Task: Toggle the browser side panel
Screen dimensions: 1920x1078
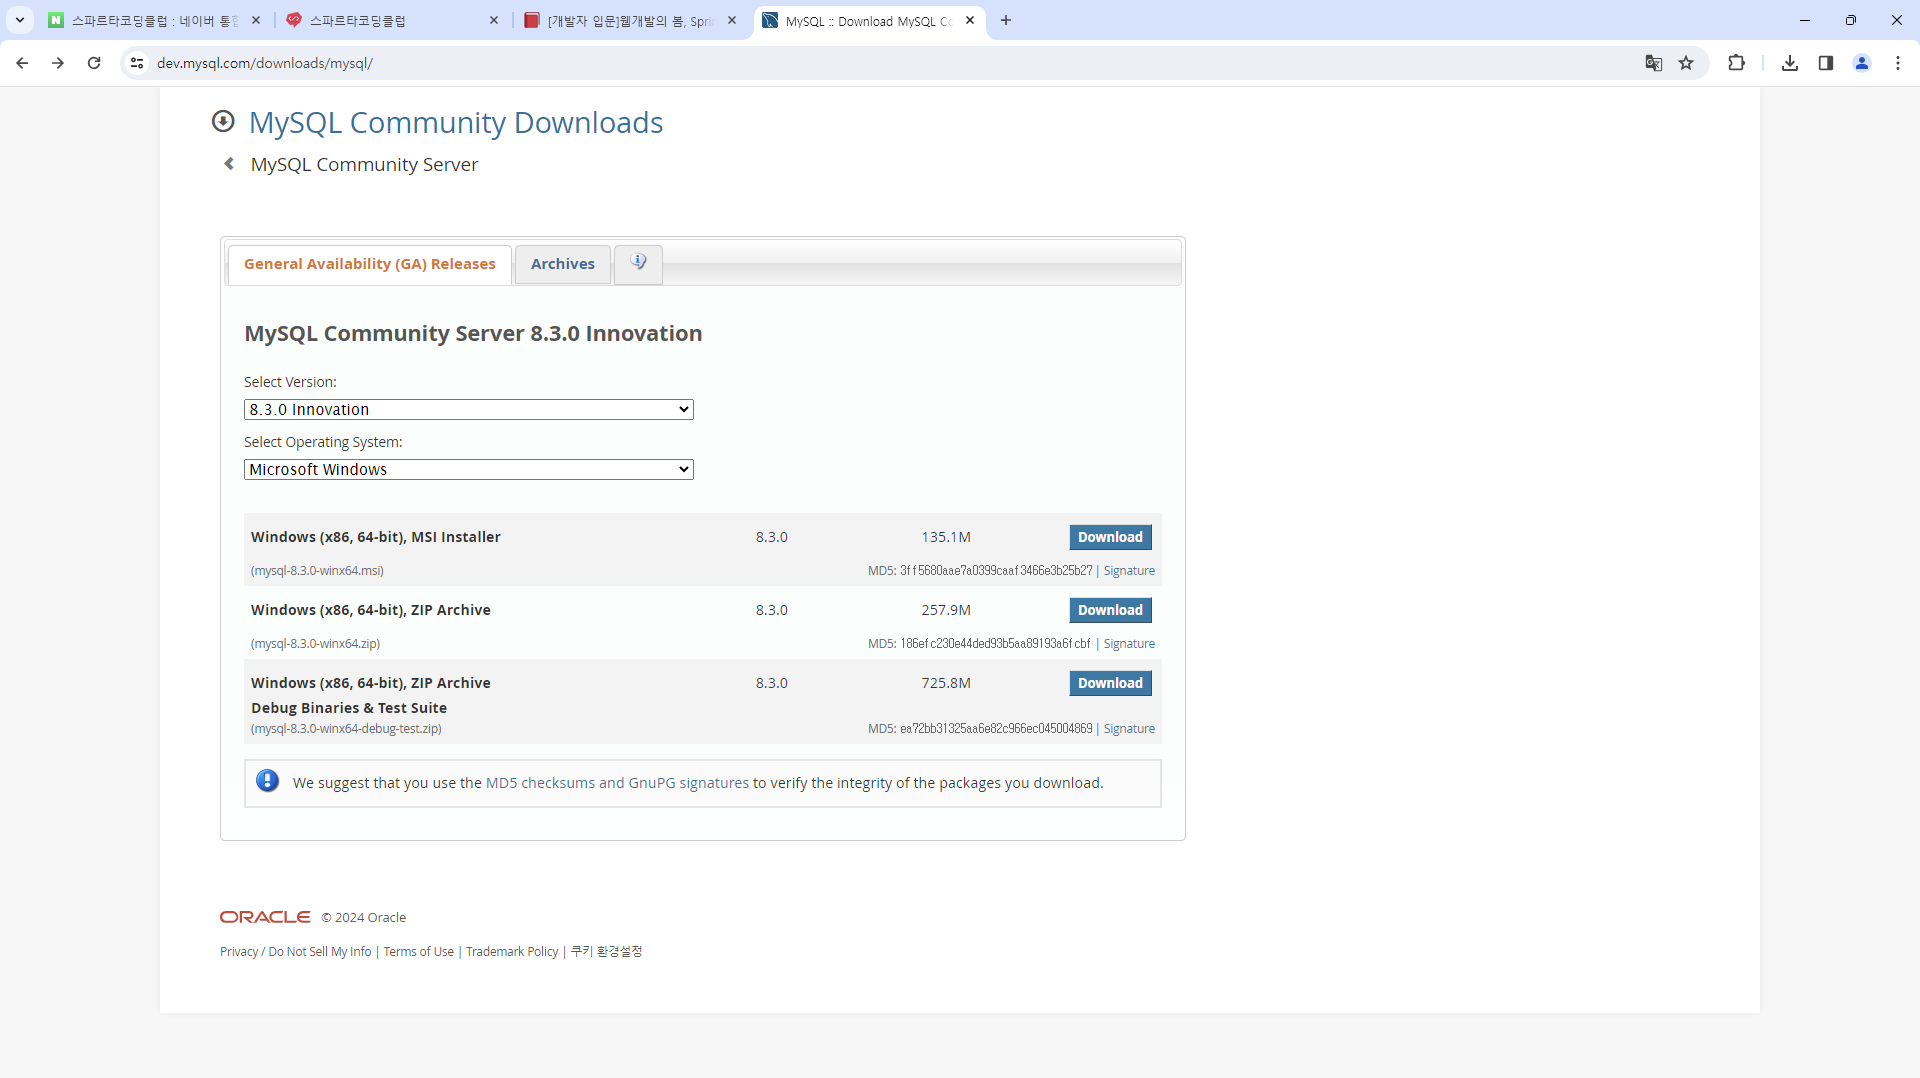Action: pos(1826,63)
